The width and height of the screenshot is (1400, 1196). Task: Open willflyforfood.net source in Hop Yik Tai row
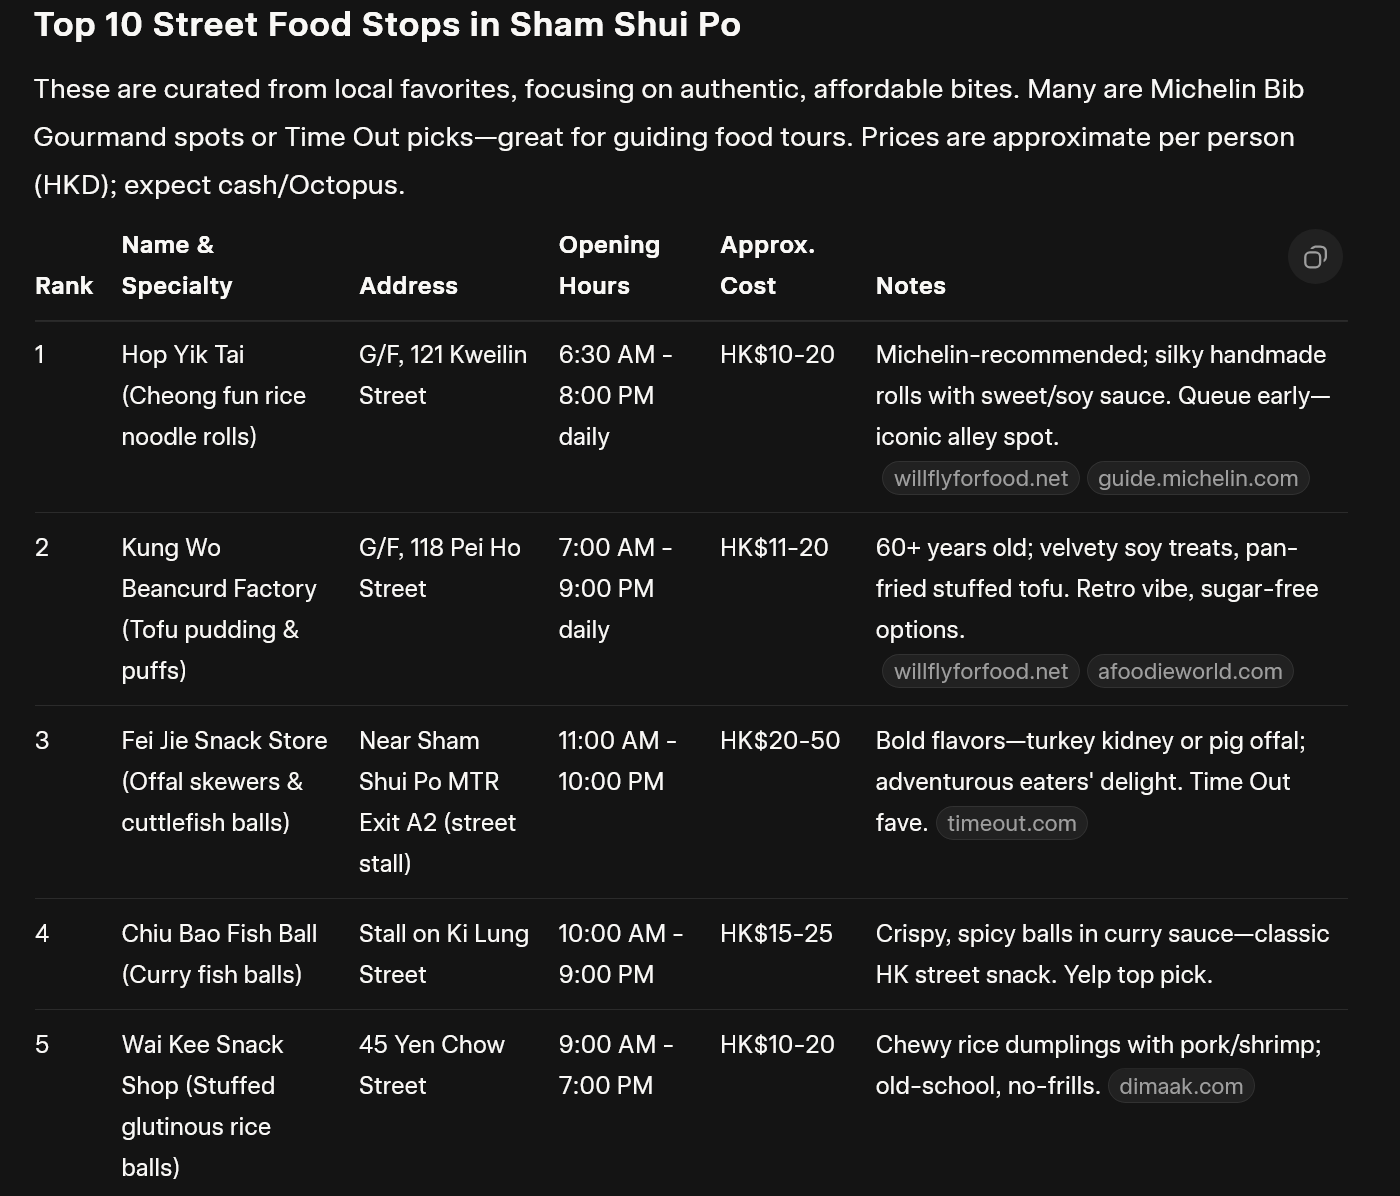980,479
